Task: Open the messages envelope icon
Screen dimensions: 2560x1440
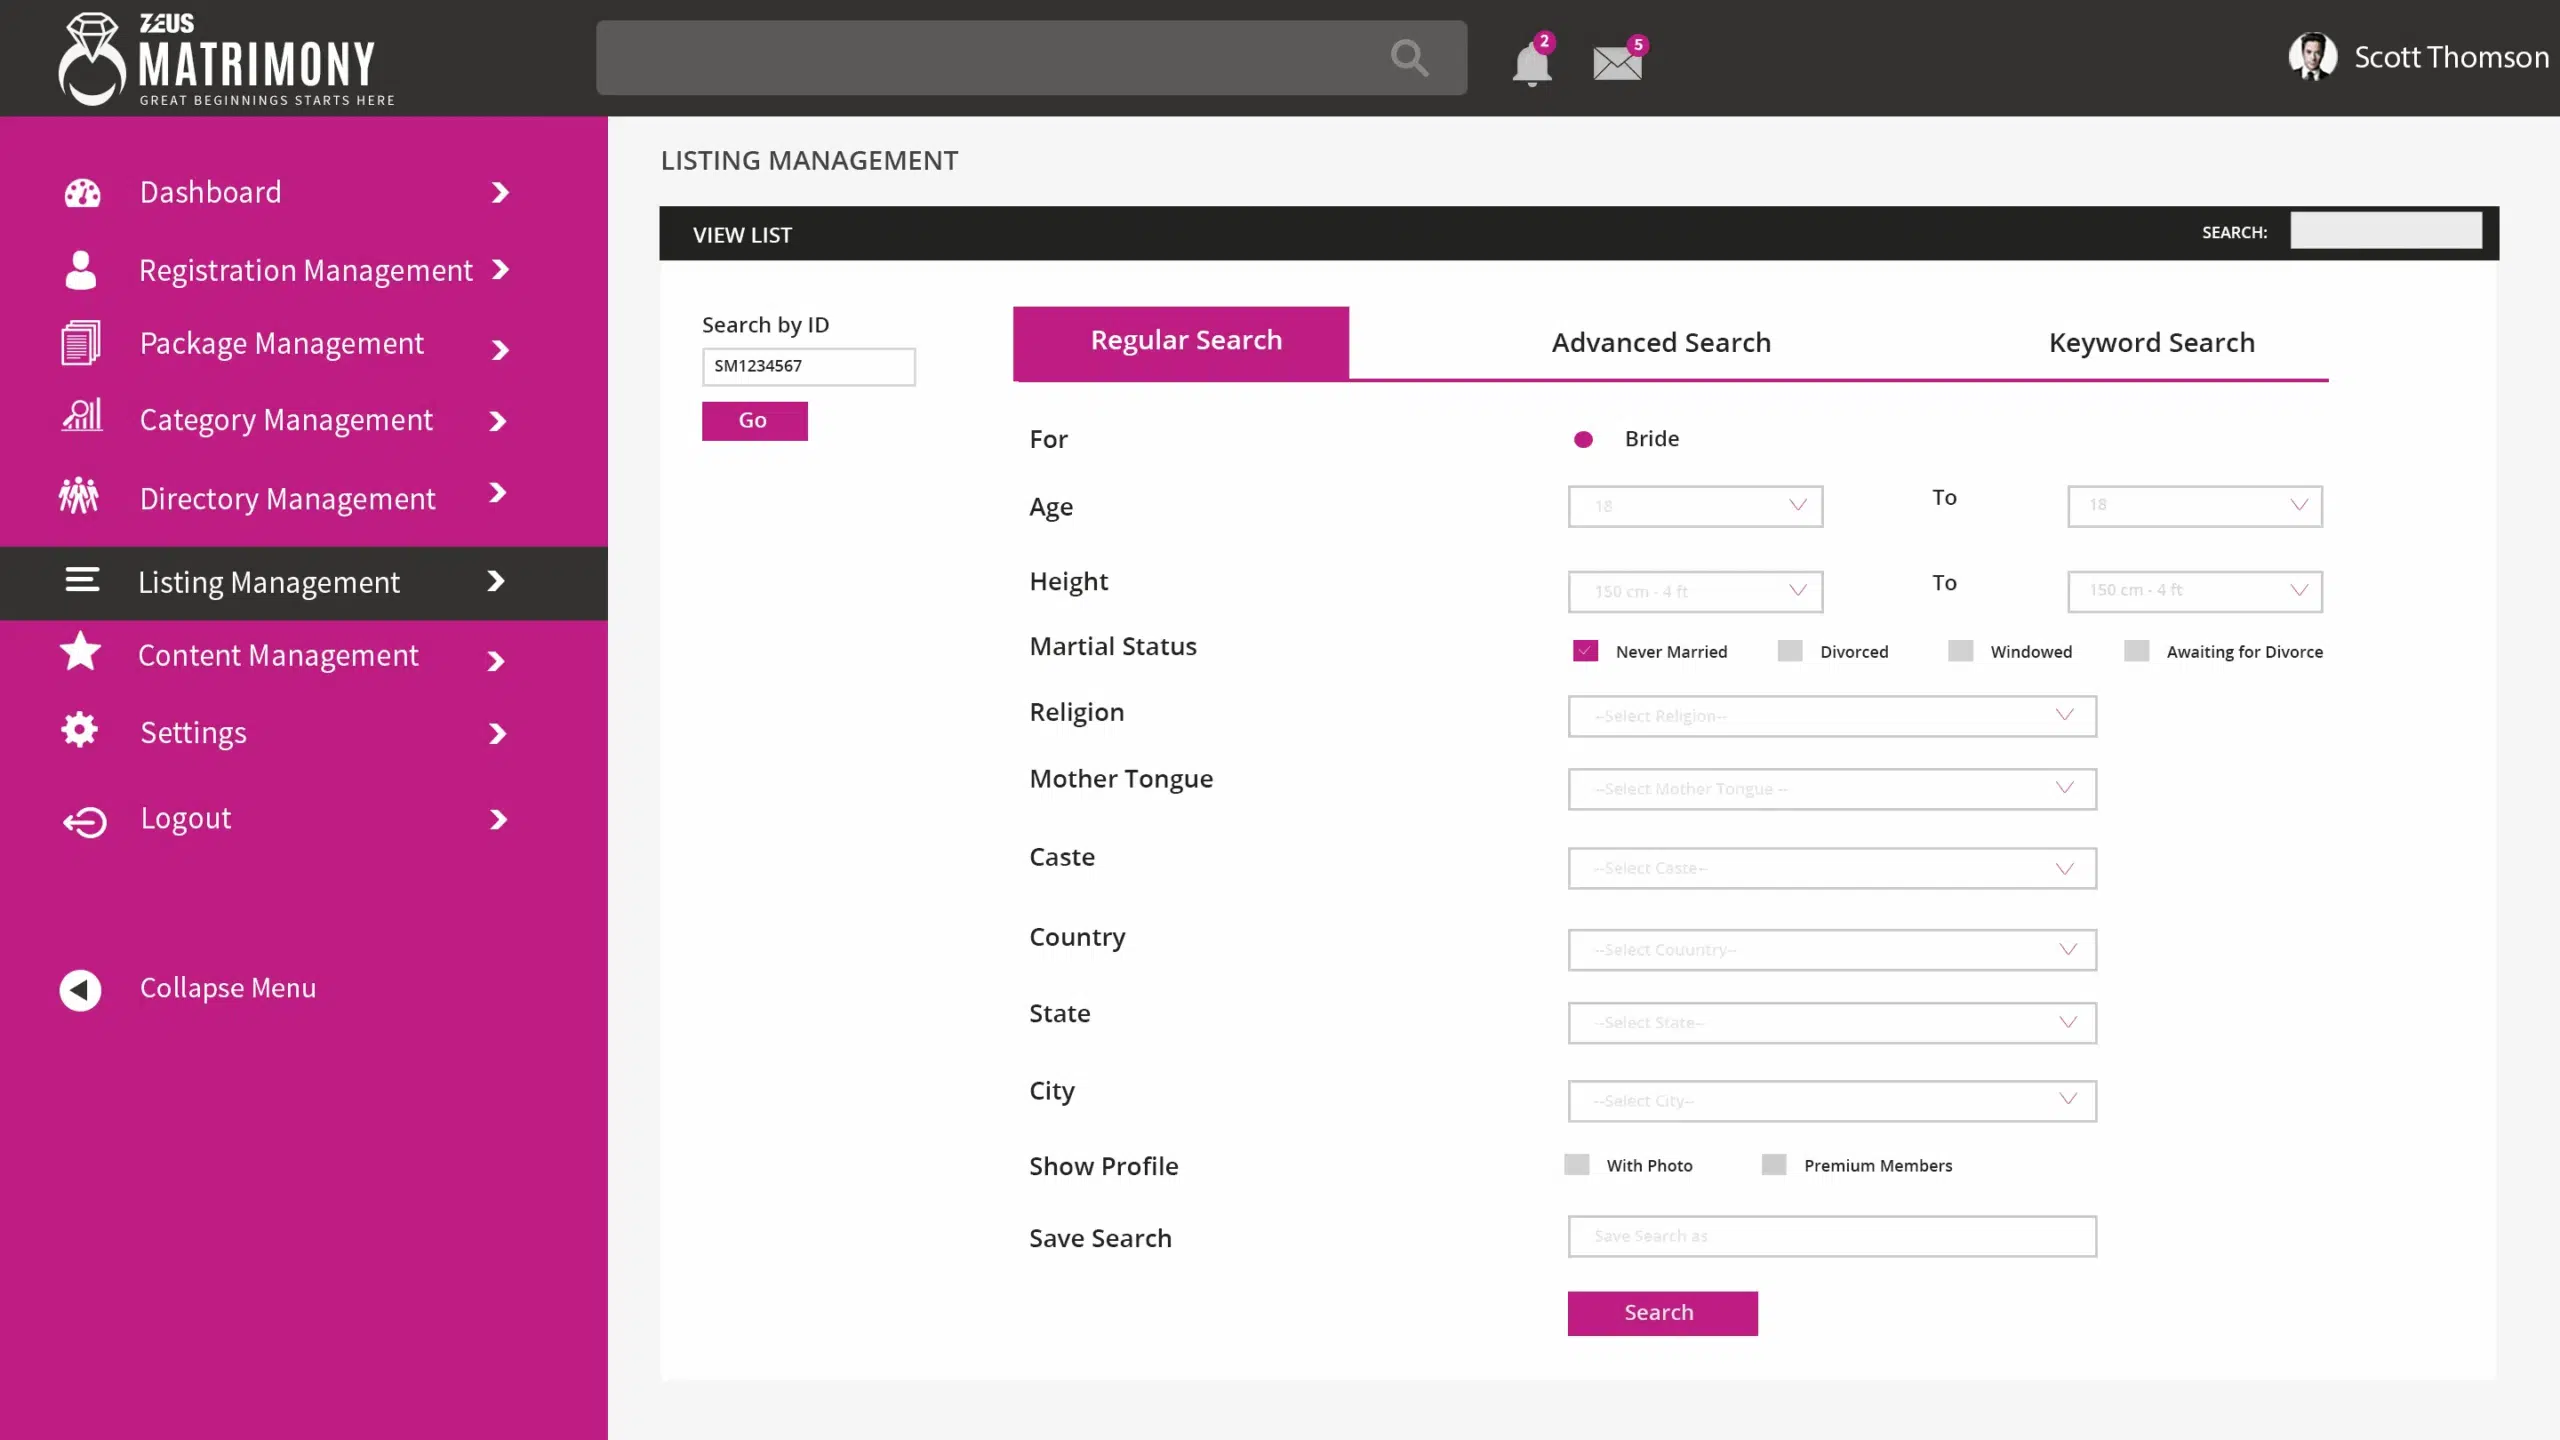Action: coord(1616,64)
